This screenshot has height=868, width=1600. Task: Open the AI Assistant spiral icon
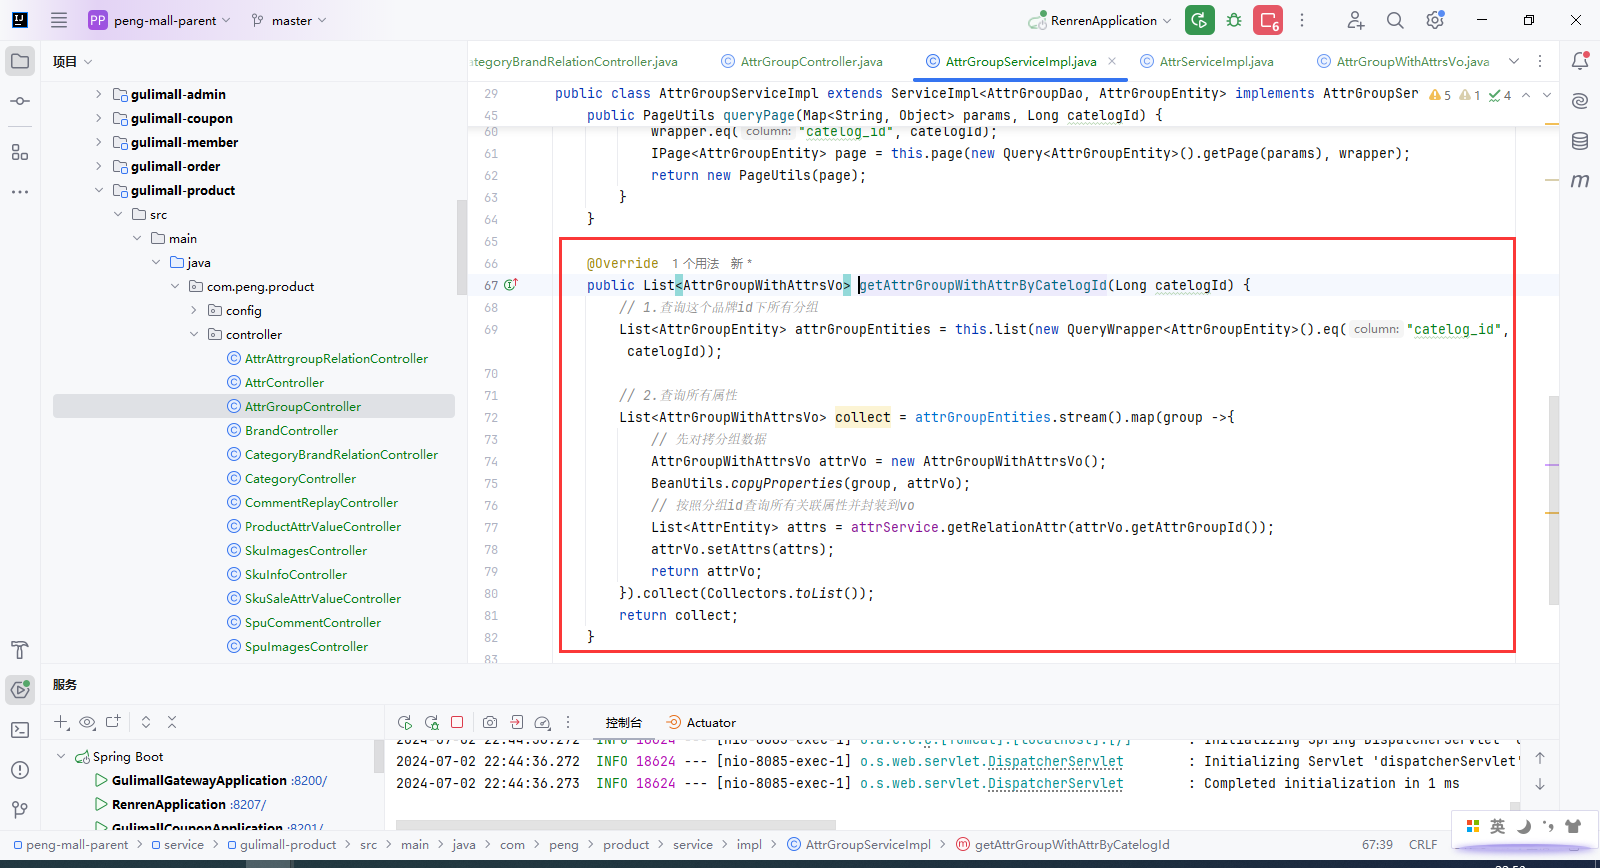click(x=1580, y=101)
